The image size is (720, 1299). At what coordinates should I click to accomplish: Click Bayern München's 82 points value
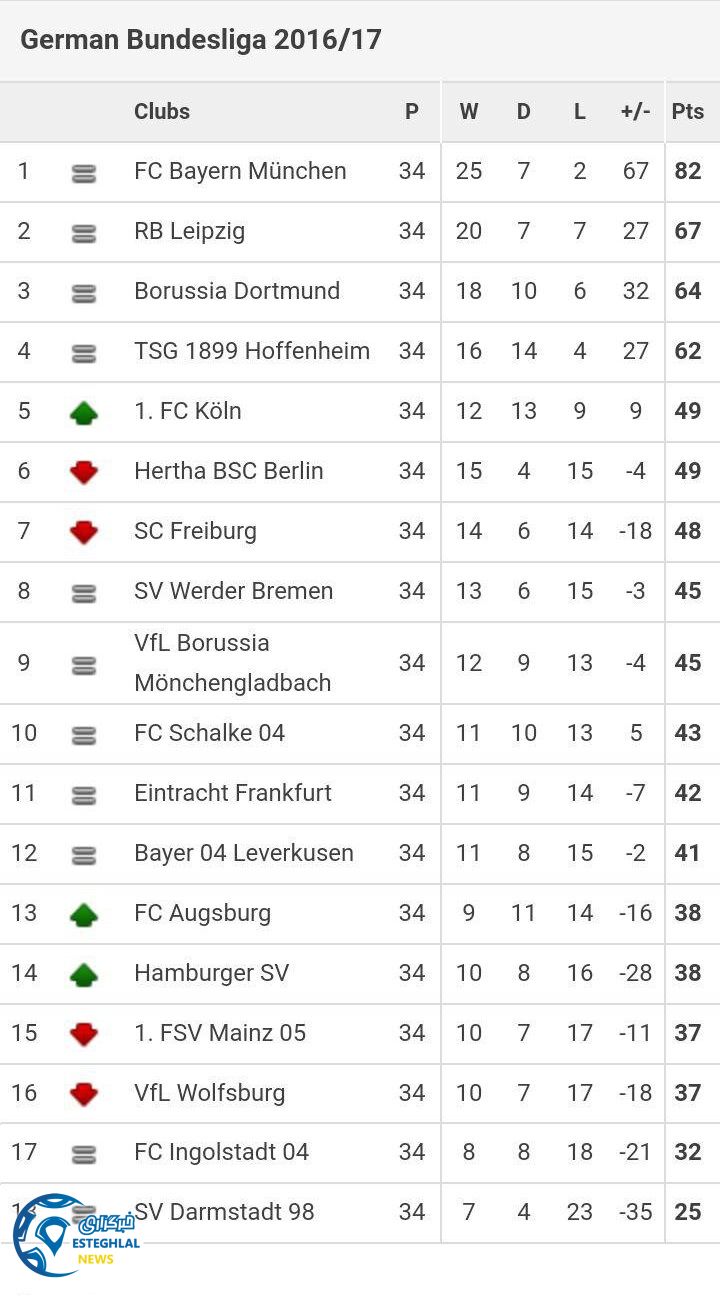688,171
